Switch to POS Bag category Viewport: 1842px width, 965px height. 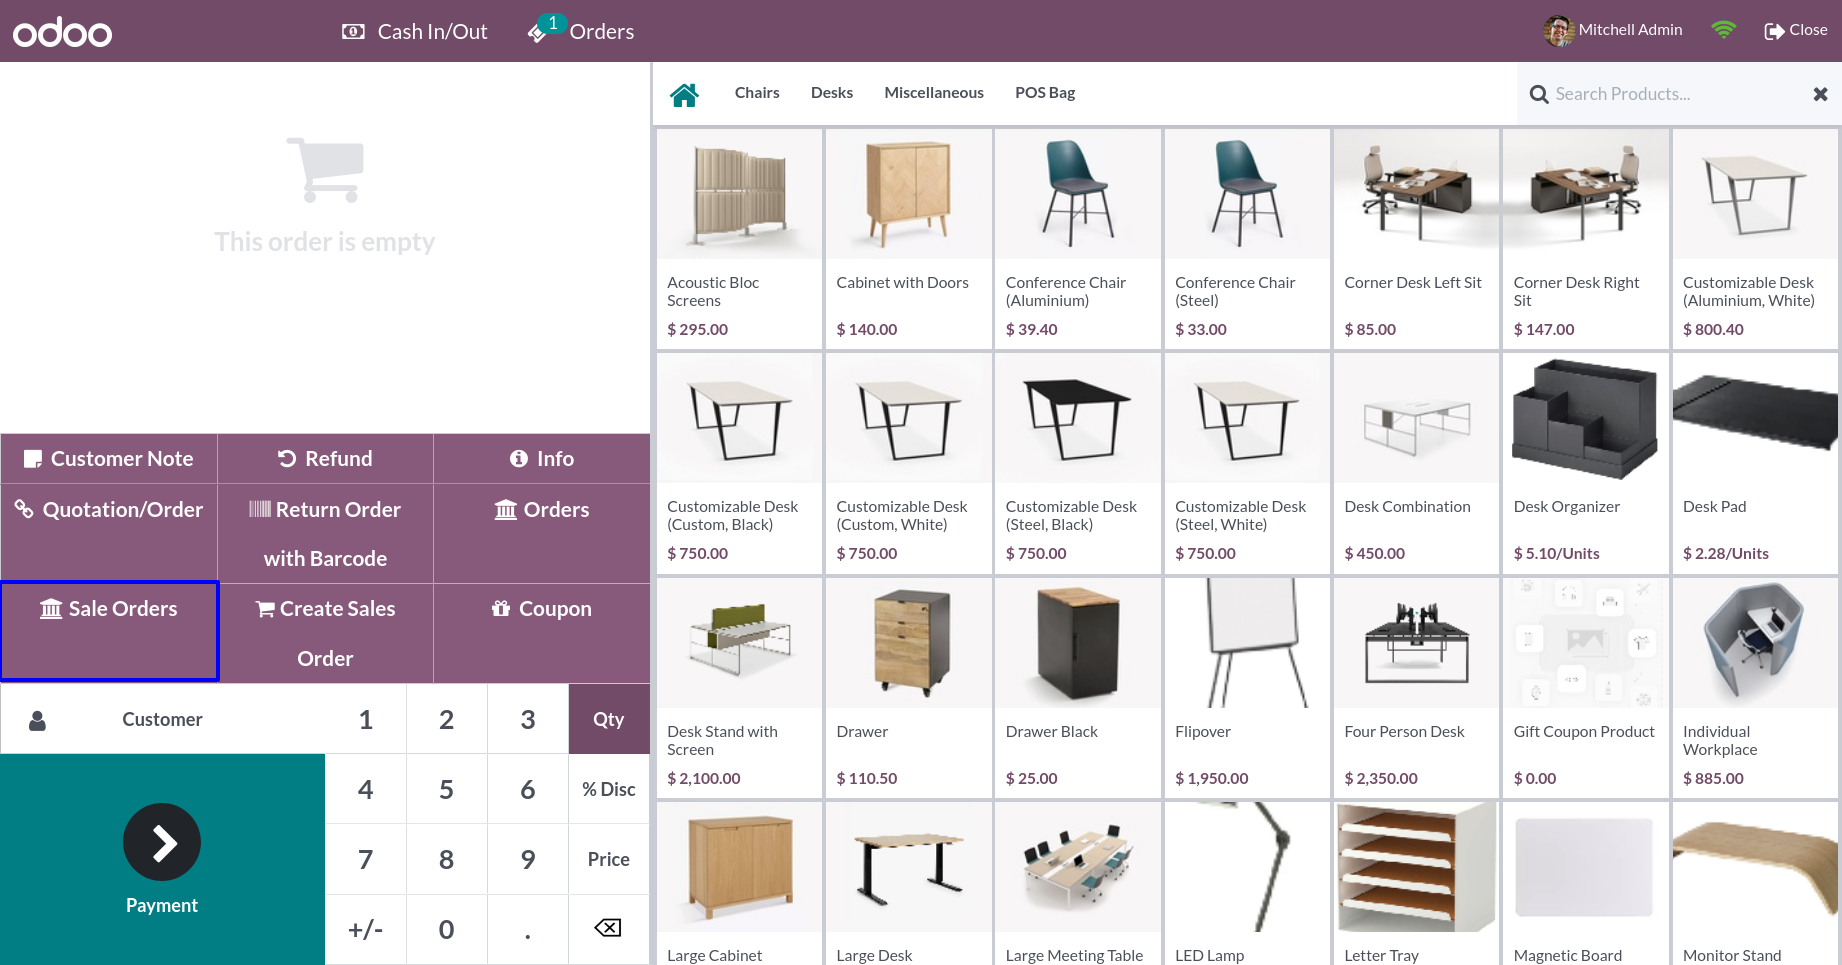tap(1045, 92)
